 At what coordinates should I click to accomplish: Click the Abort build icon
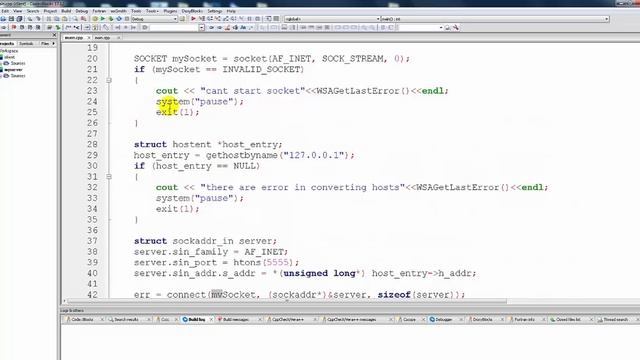click(127, 19)
